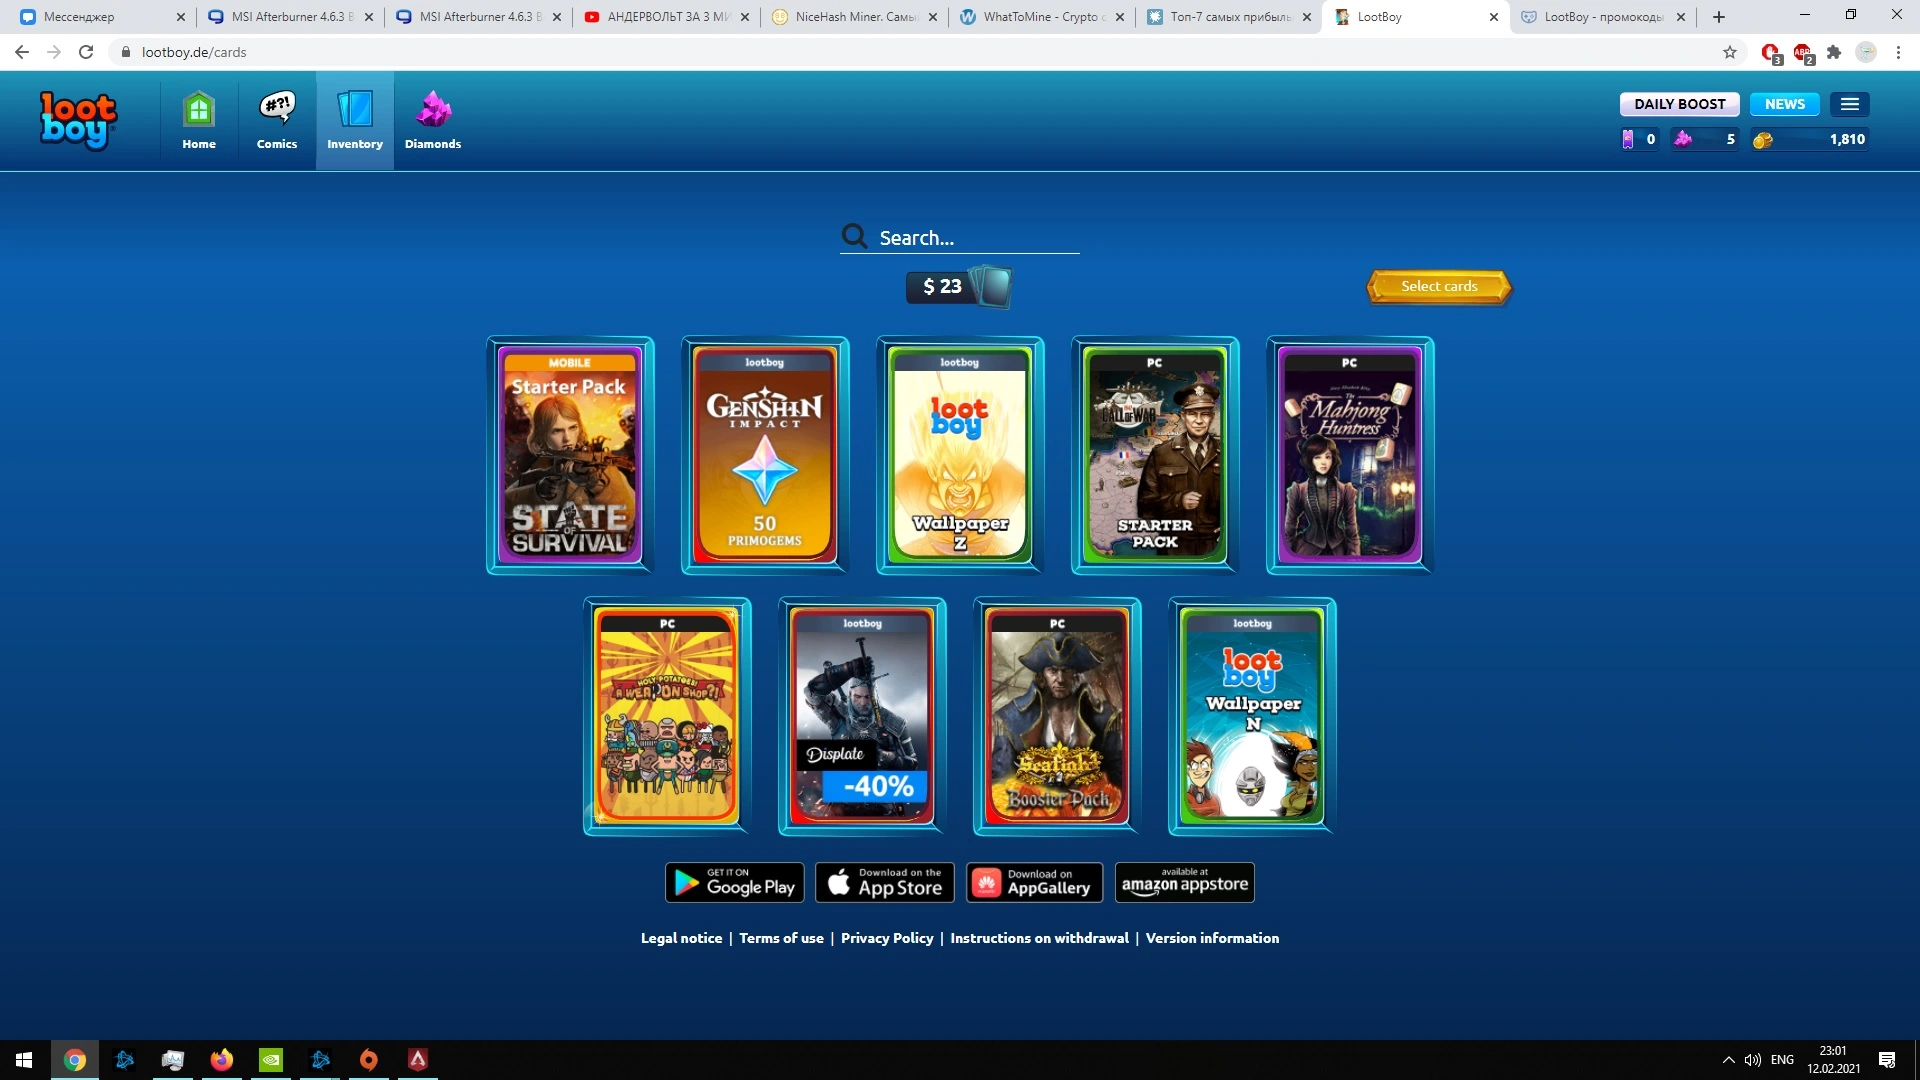Open the Genshin Impact 50 Primogems card
Image resolution: width=1920 pixels, height=1080 pixels.
[765, 456]
